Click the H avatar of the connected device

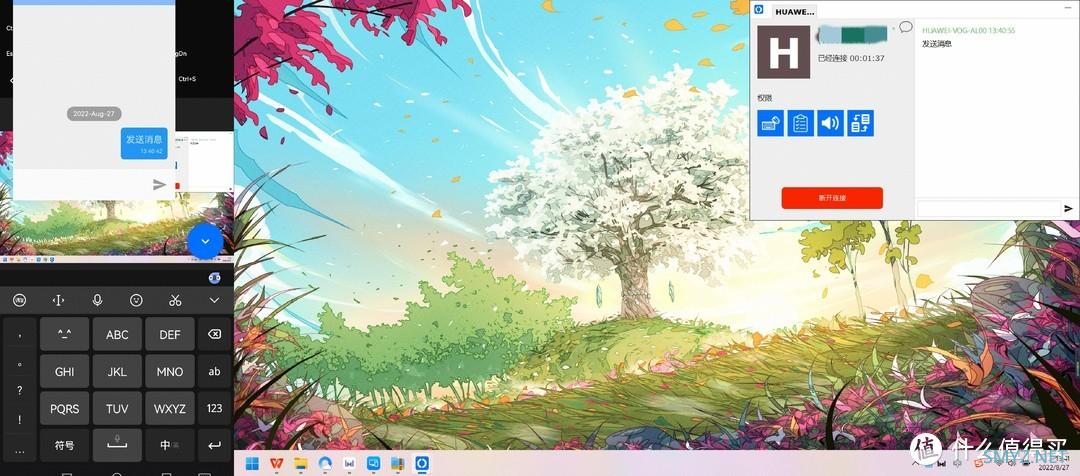(783, 52)
